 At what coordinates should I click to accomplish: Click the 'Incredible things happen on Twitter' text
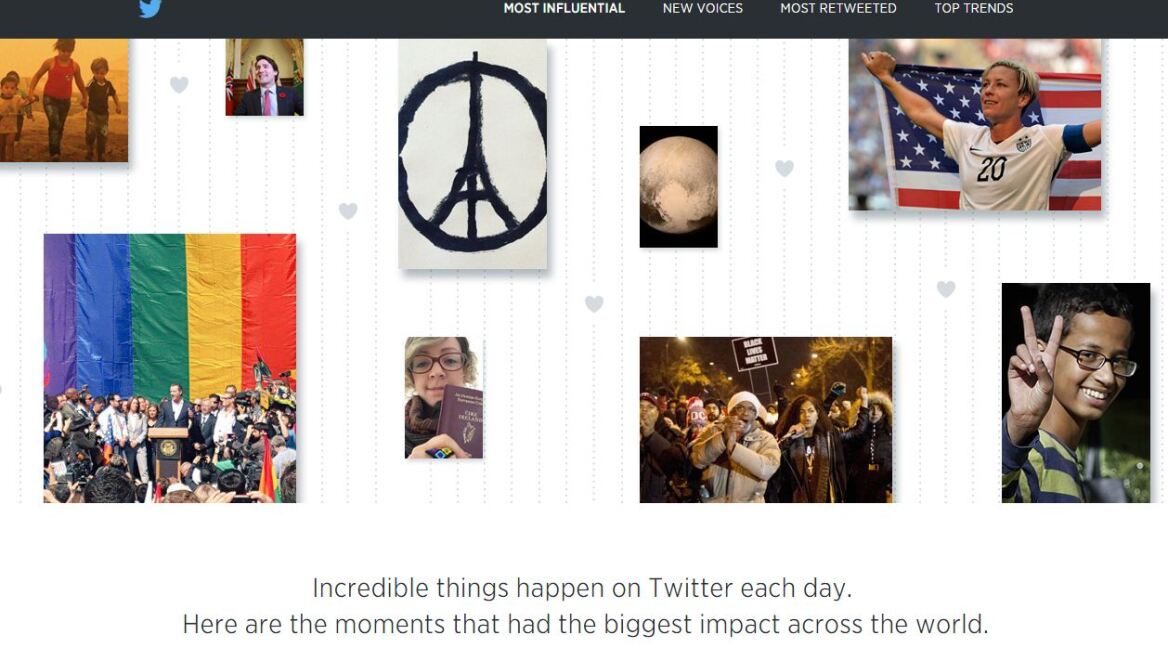[582, 588]
